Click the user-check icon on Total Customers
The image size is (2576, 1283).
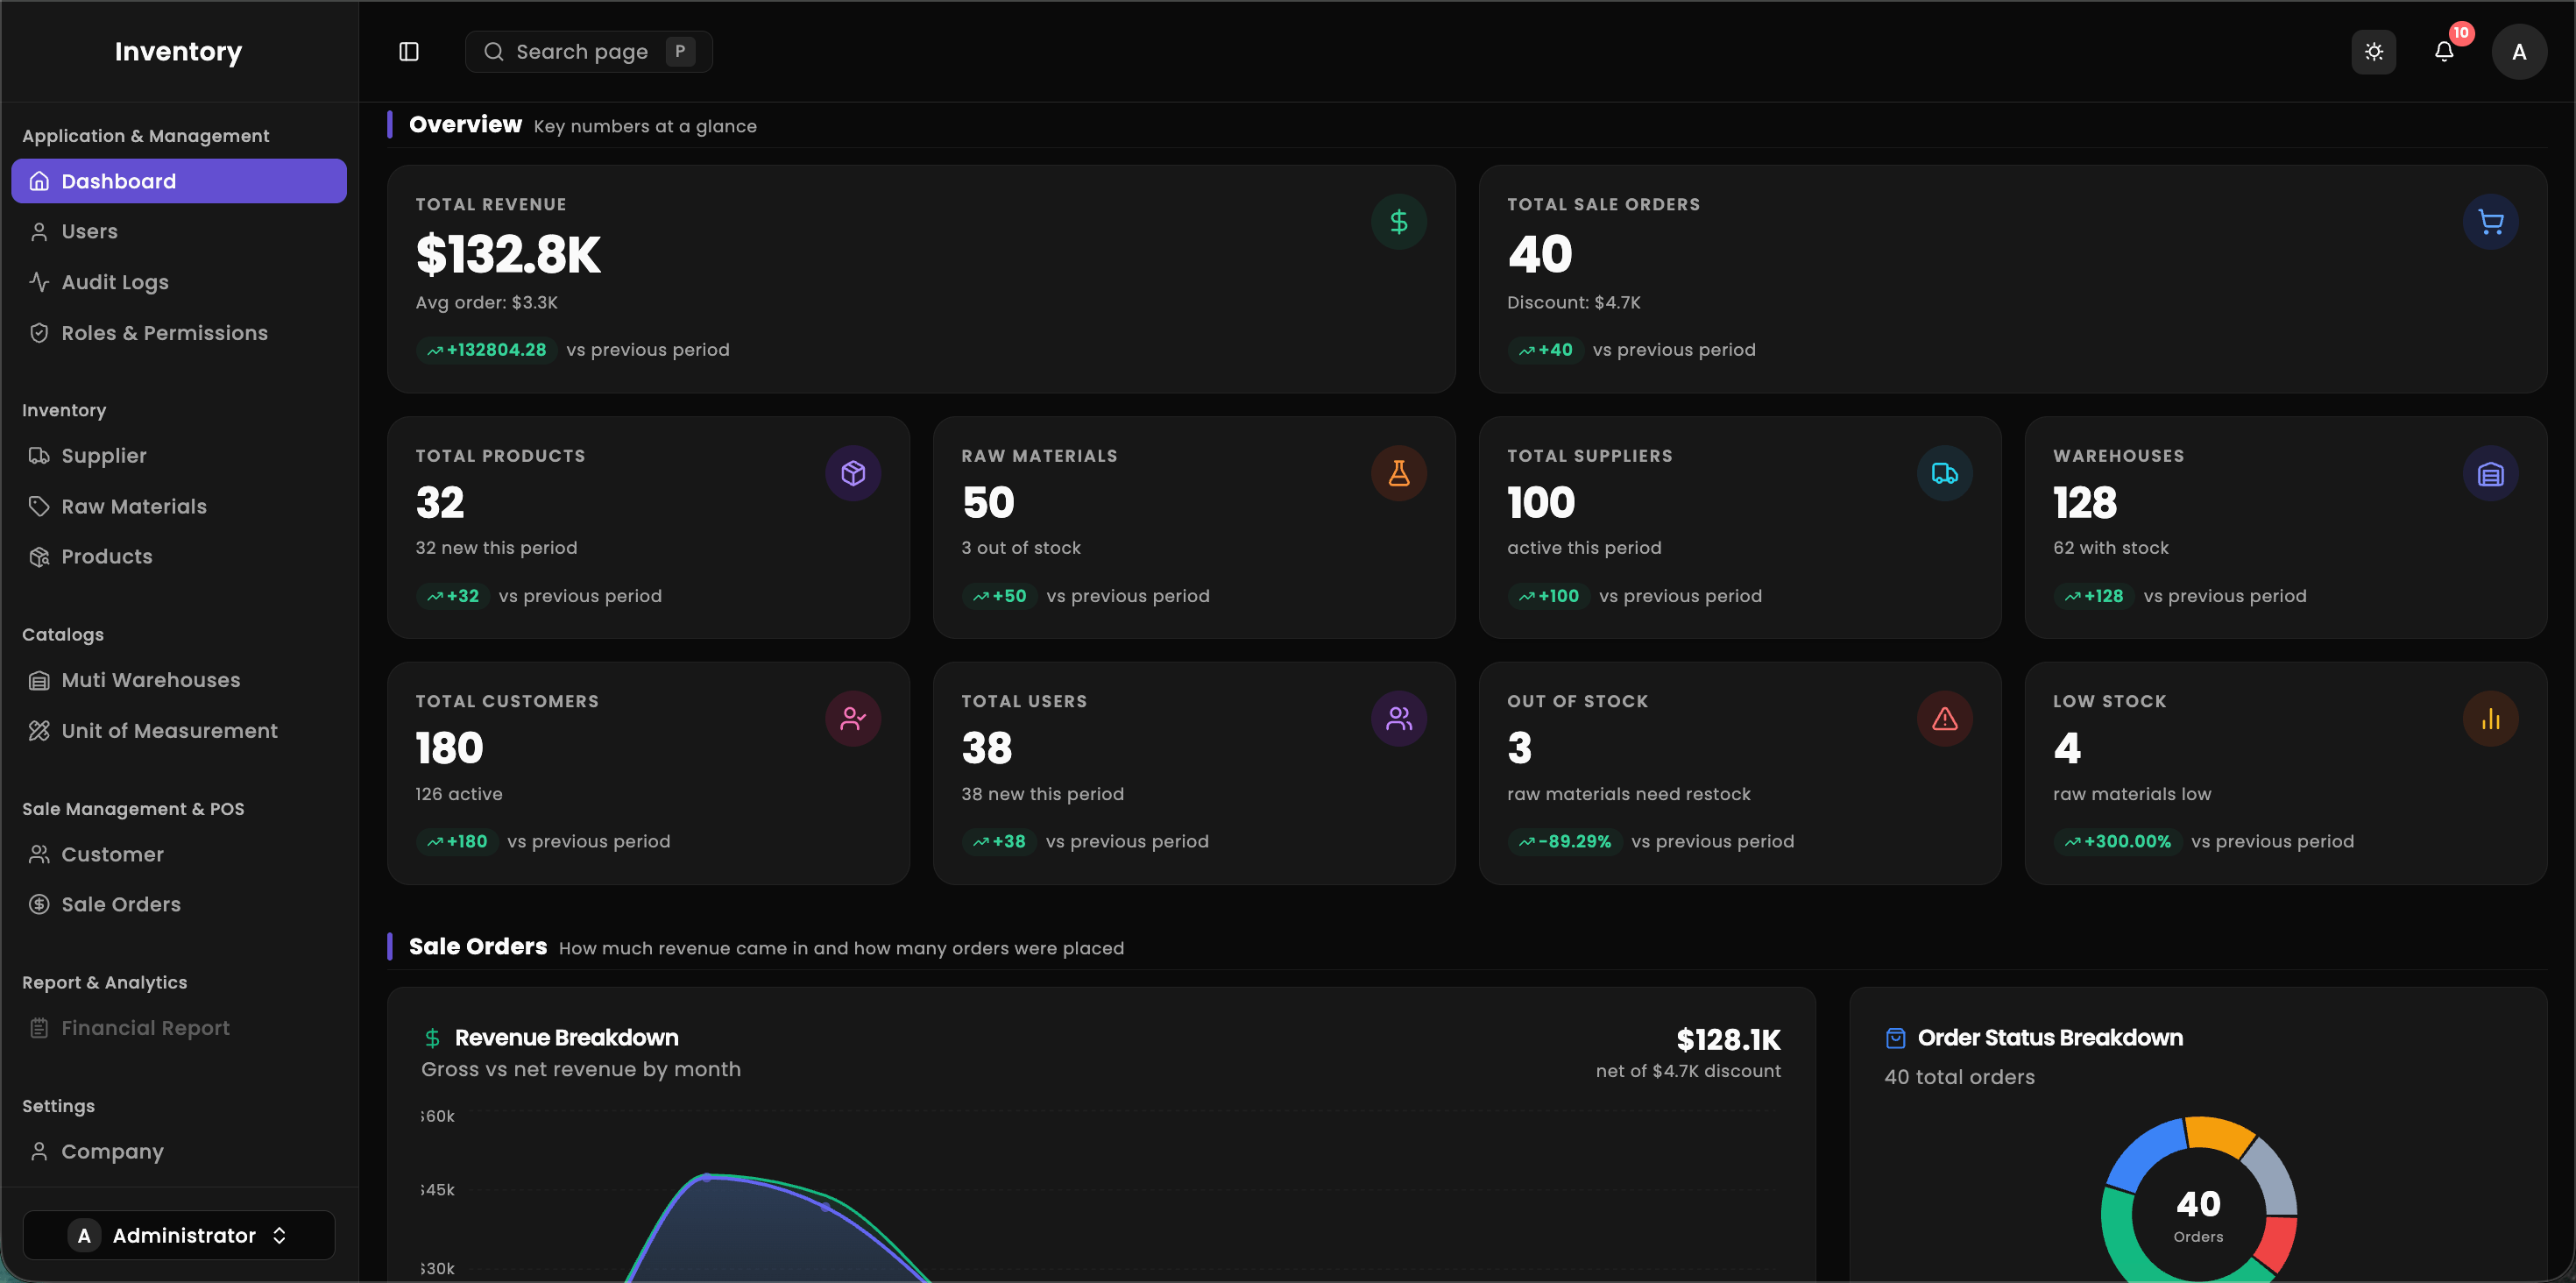853,719
